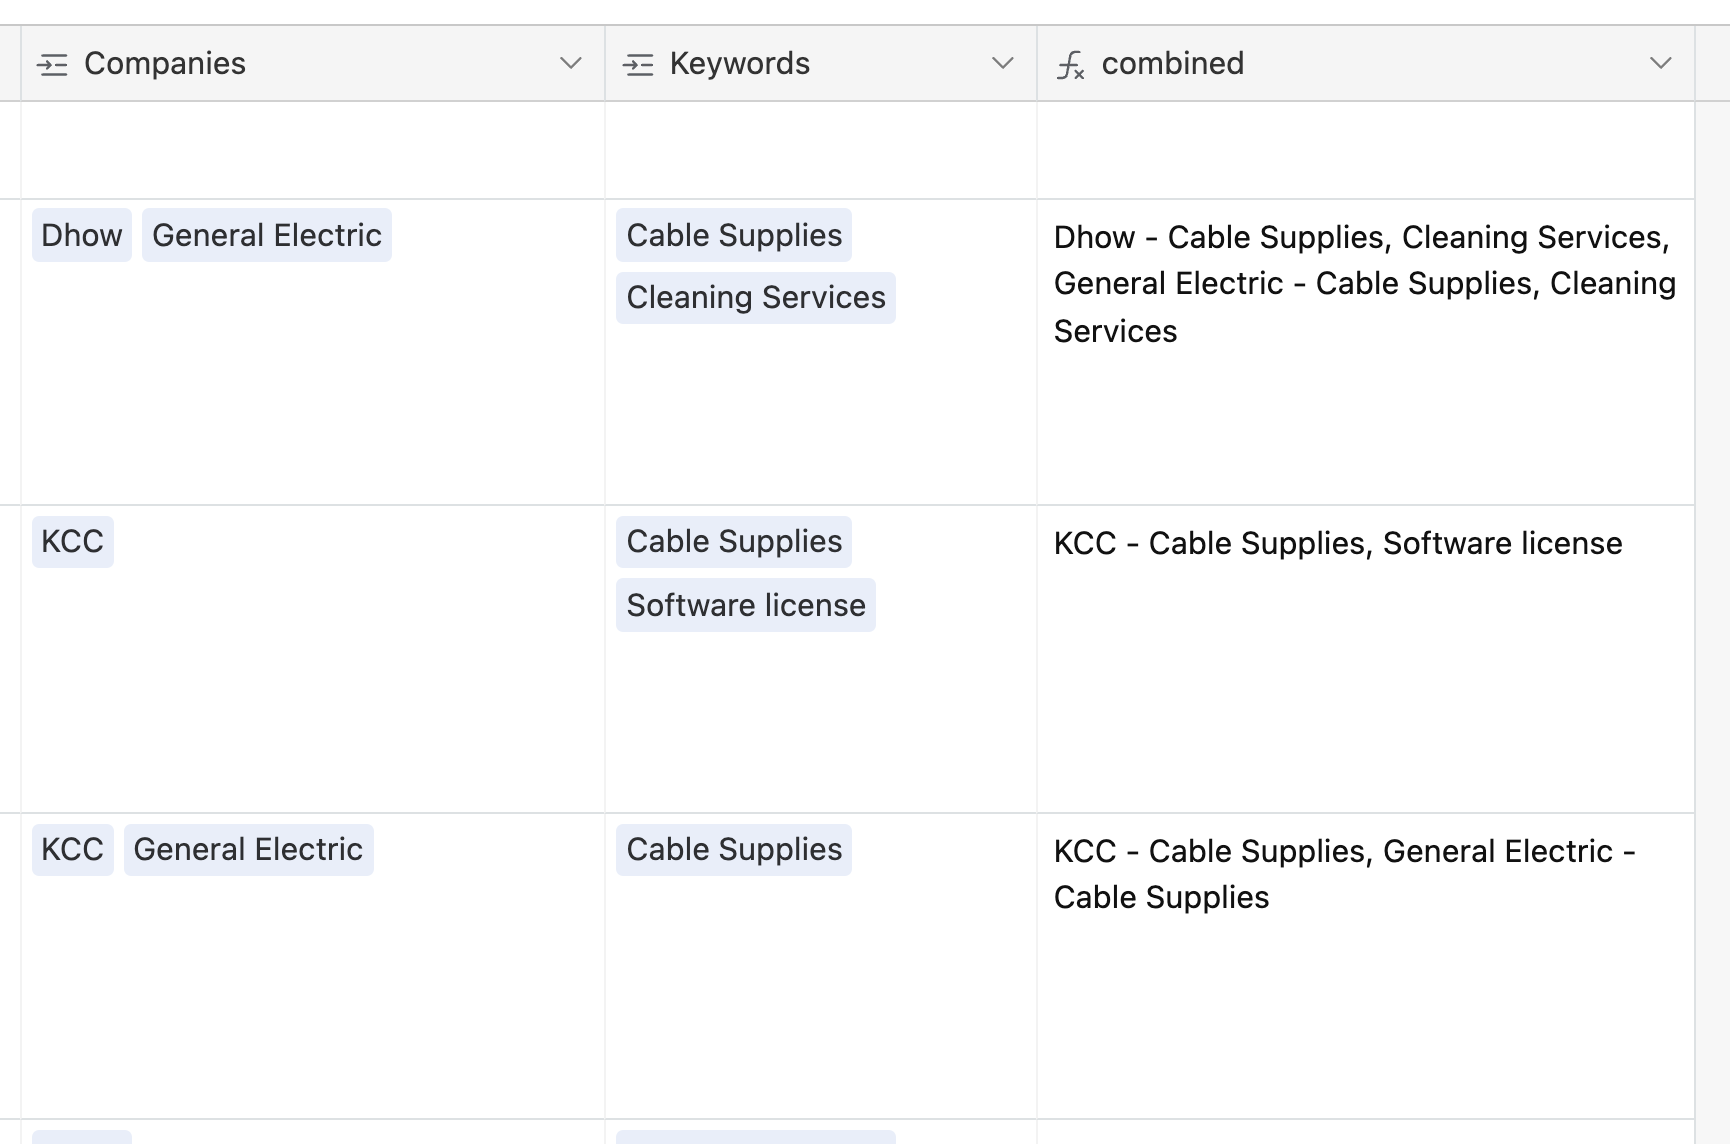Open General Electric chip beside KCC
Screen dimensions: 1730x1144
[249, 850]
